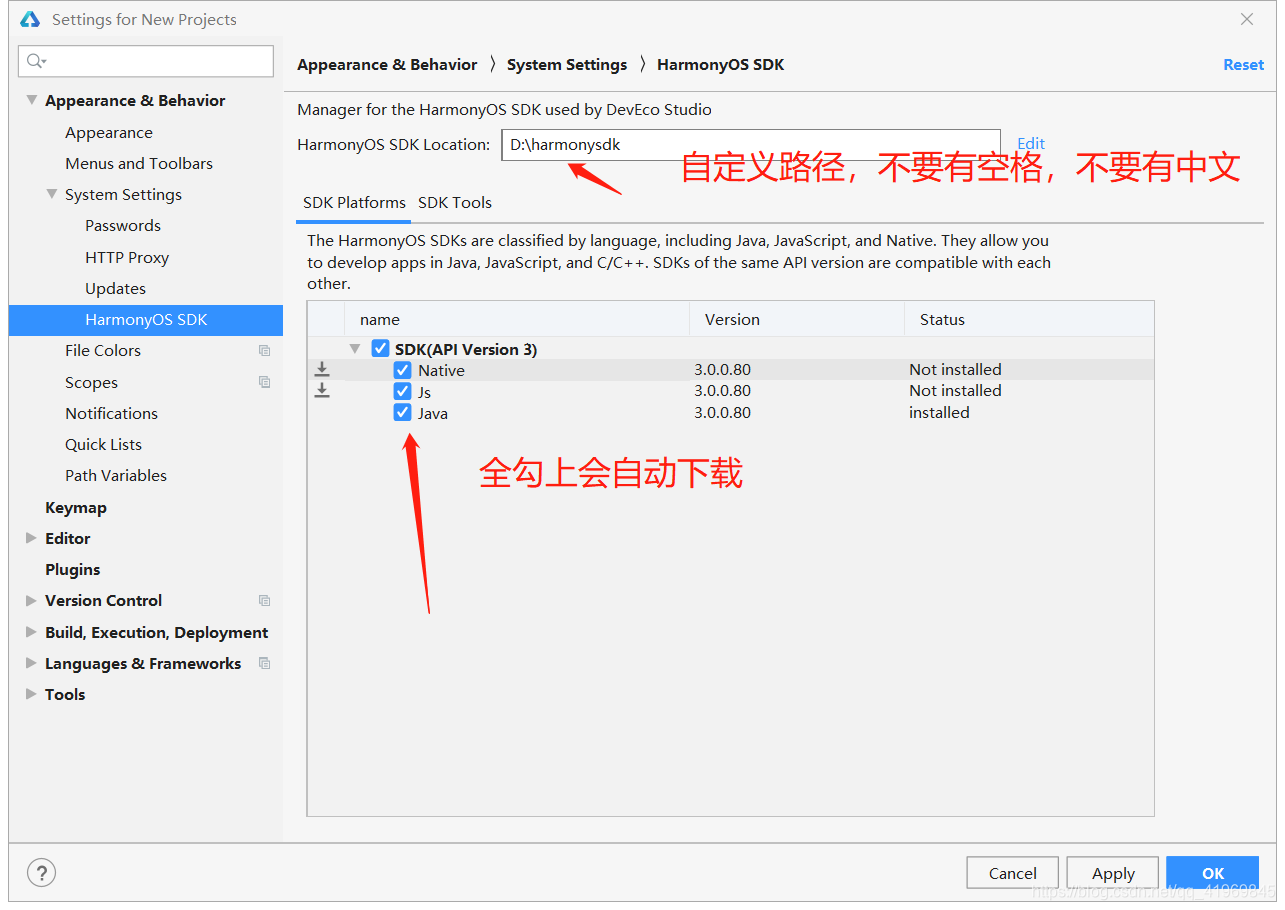Screen dimensions: 1285x910
Task: Open the File Colors settings
Action: (103, 350)
